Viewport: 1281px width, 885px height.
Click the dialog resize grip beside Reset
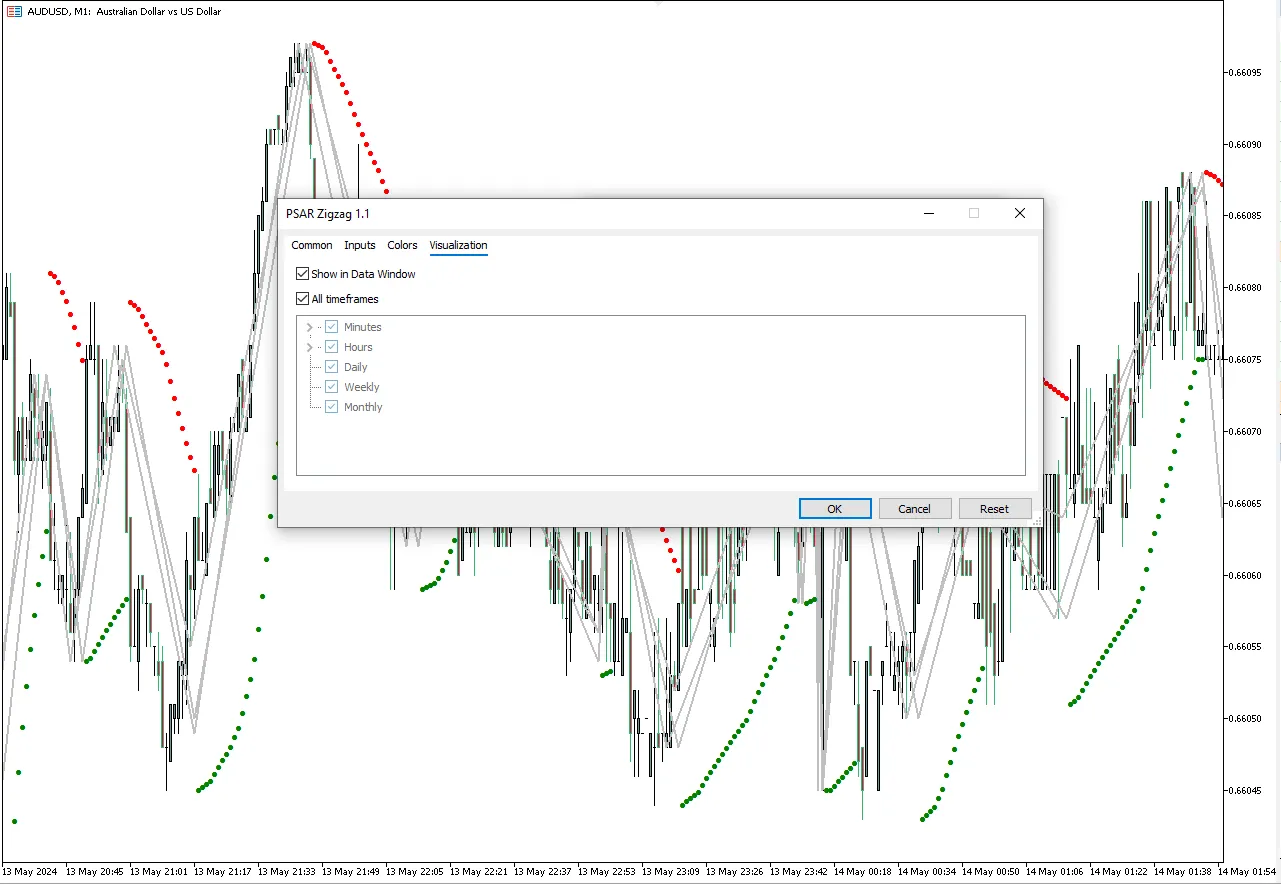click(x=1036, y=521)
